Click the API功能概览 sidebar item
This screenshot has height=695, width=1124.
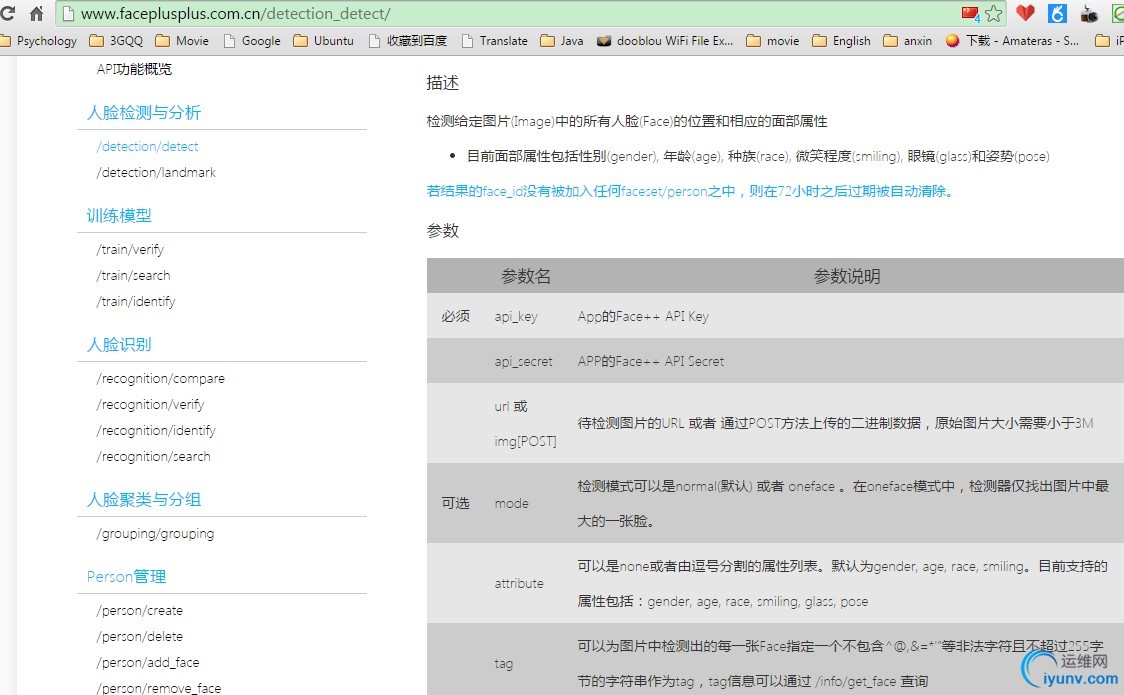pos(134,69)
